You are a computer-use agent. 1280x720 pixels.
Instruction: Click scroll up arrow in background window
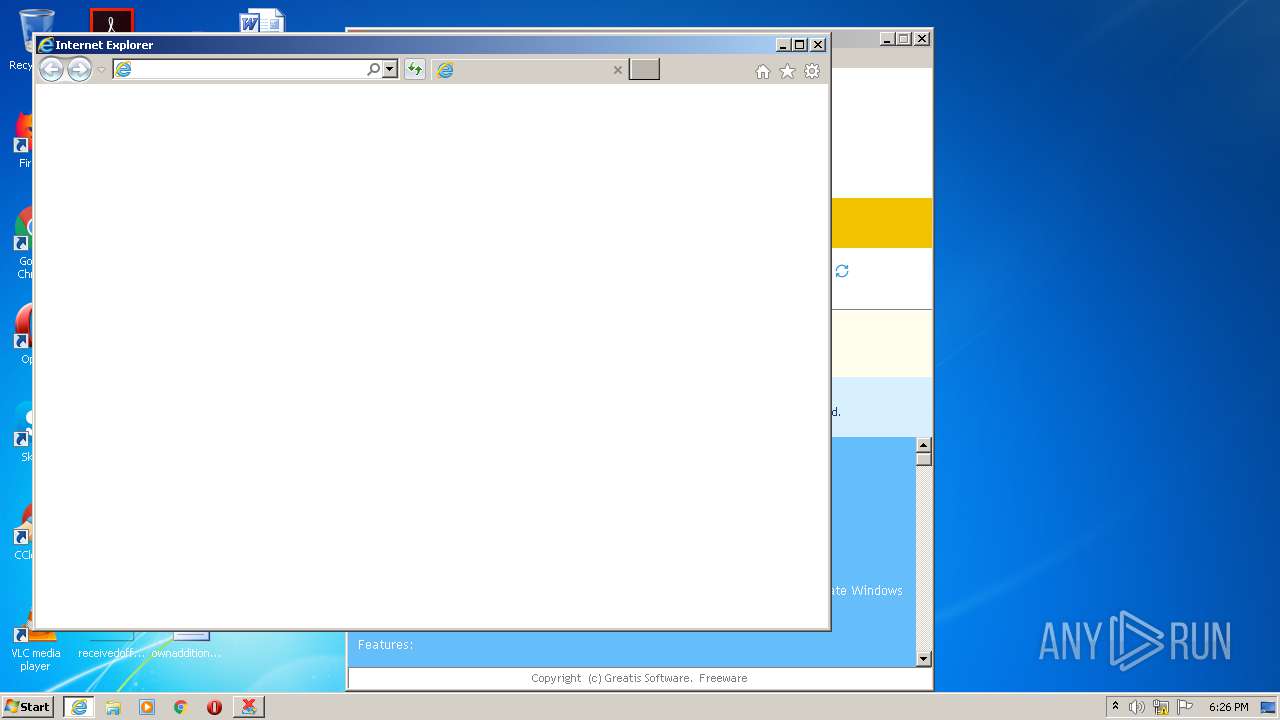924,445
